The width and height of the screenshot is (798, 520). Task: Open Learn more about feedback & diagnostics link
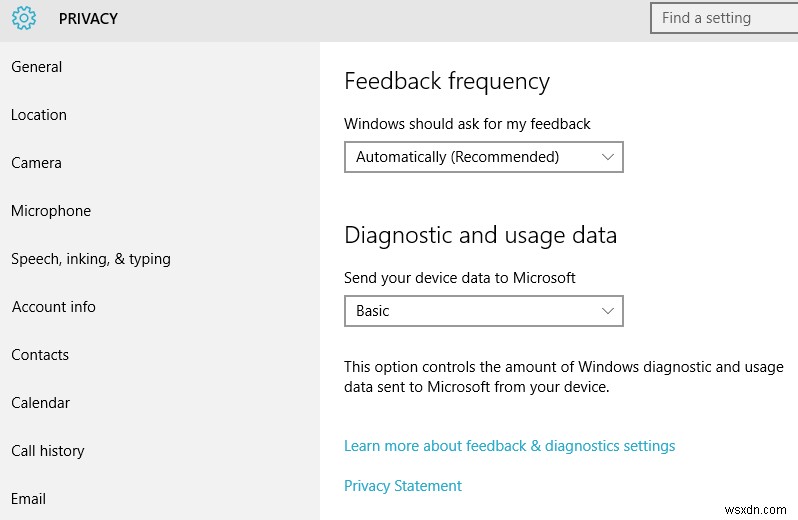[509, 446]
